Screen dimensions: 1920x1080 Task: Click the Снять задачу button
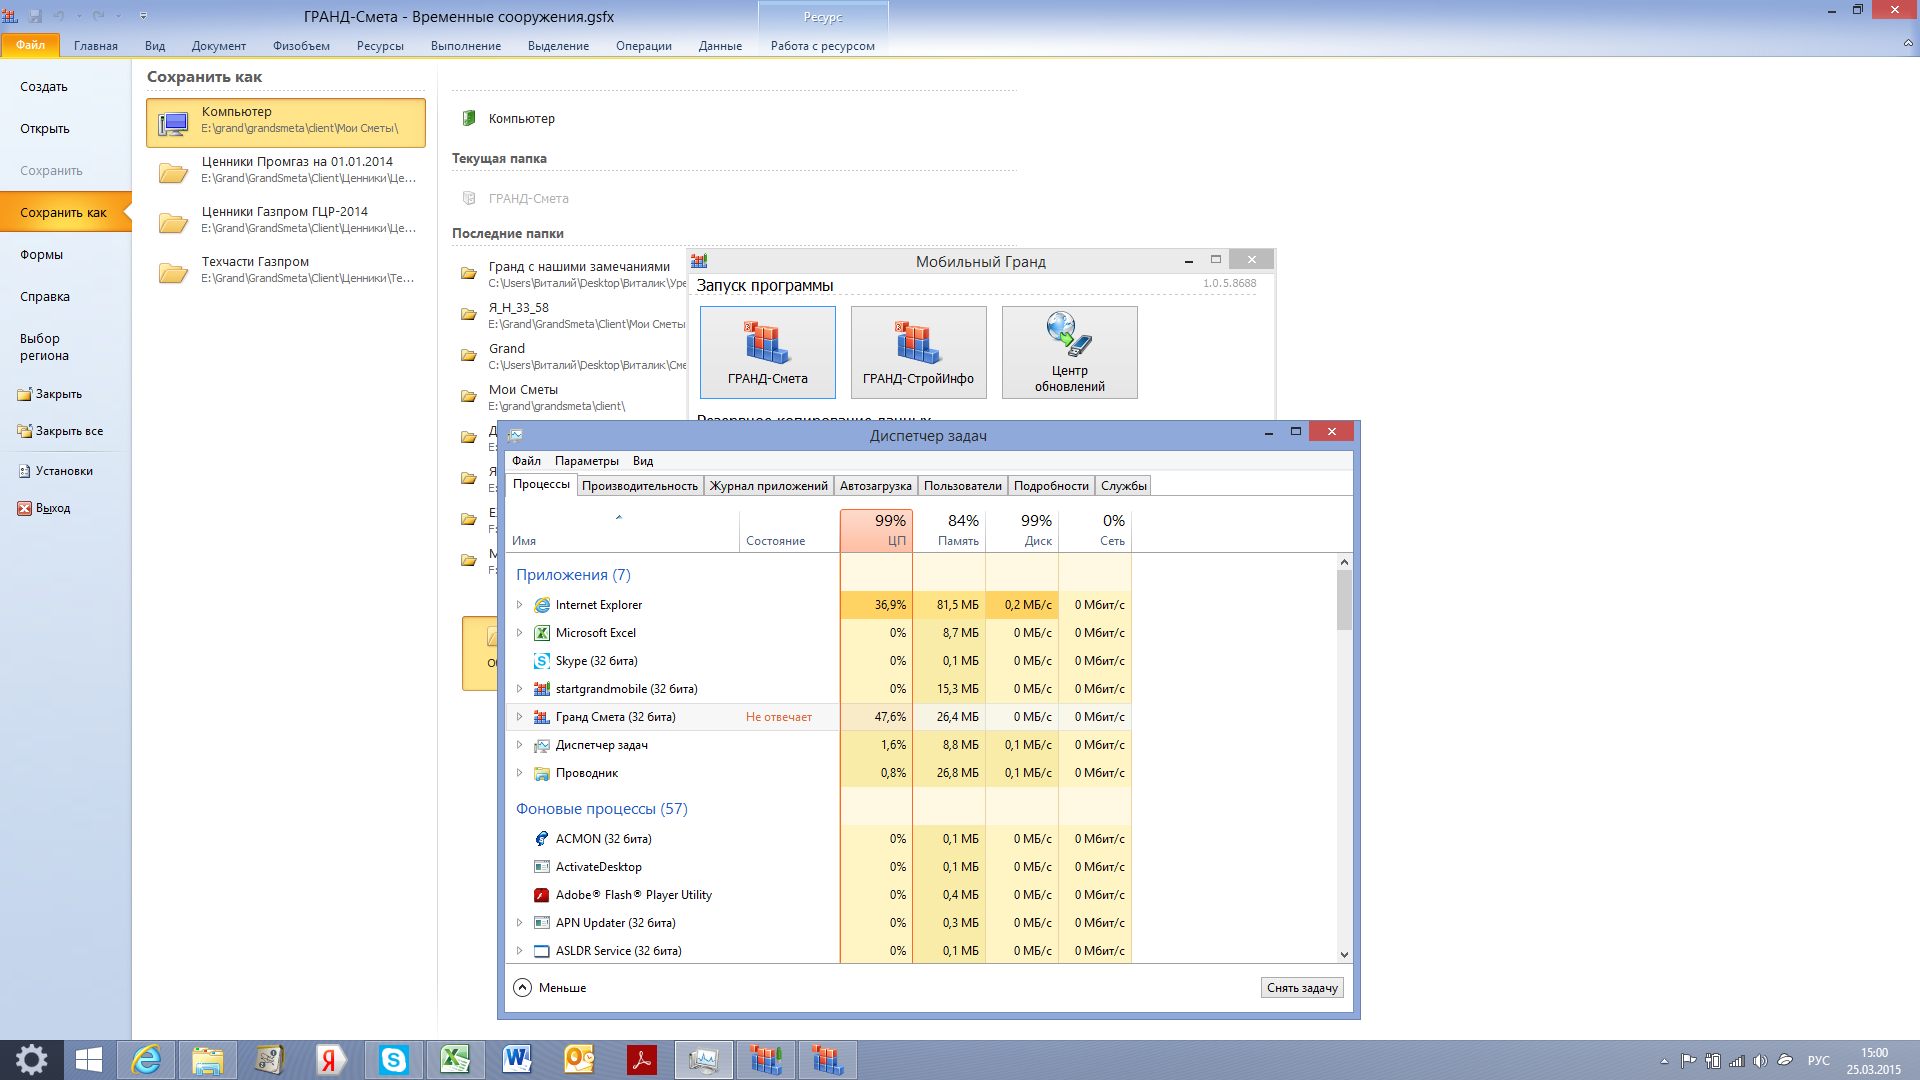point(1301,988)
